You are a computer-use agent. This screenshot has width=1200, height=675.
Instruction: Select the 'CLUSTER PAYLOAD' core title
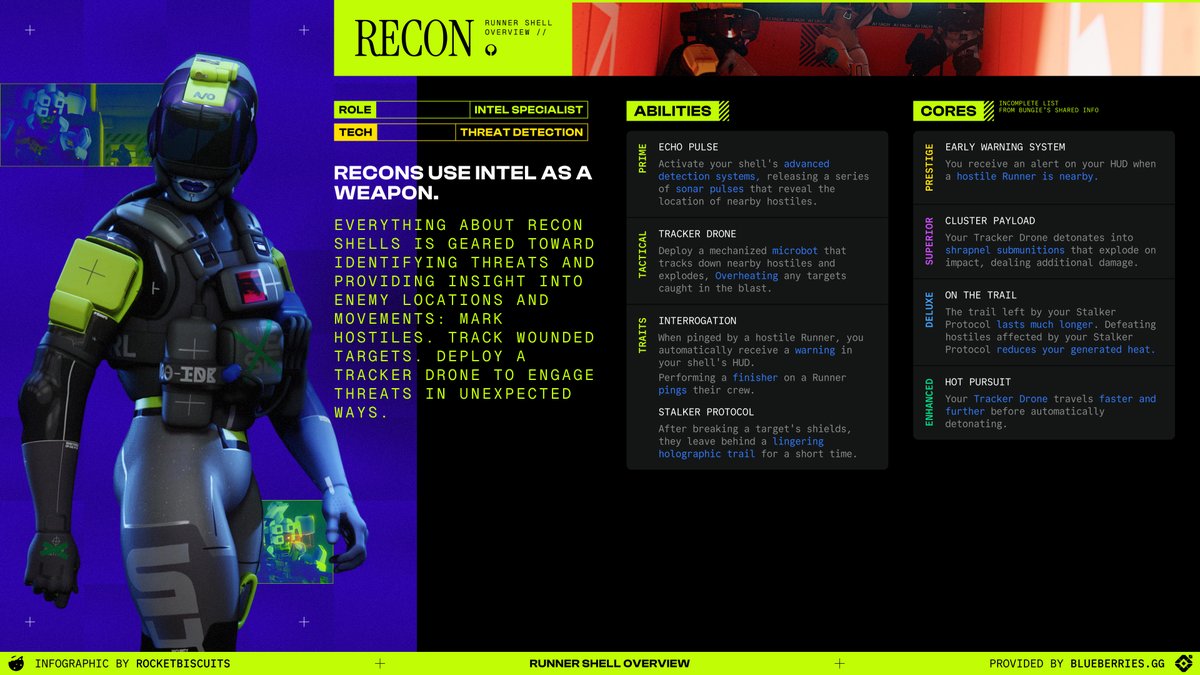(990, 221)
